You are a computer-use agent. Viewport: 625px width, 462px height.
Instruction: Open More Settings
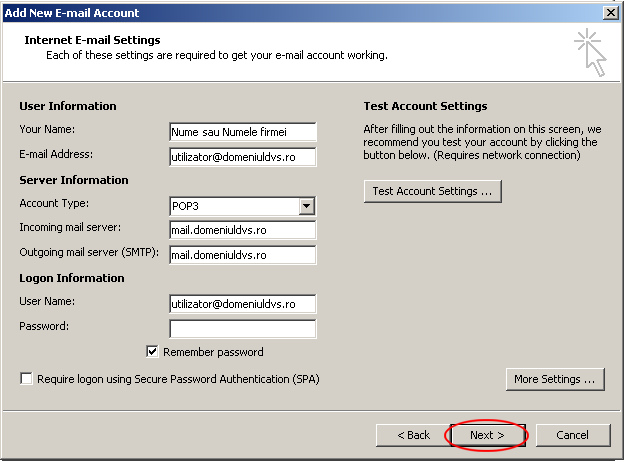(555, 379)
